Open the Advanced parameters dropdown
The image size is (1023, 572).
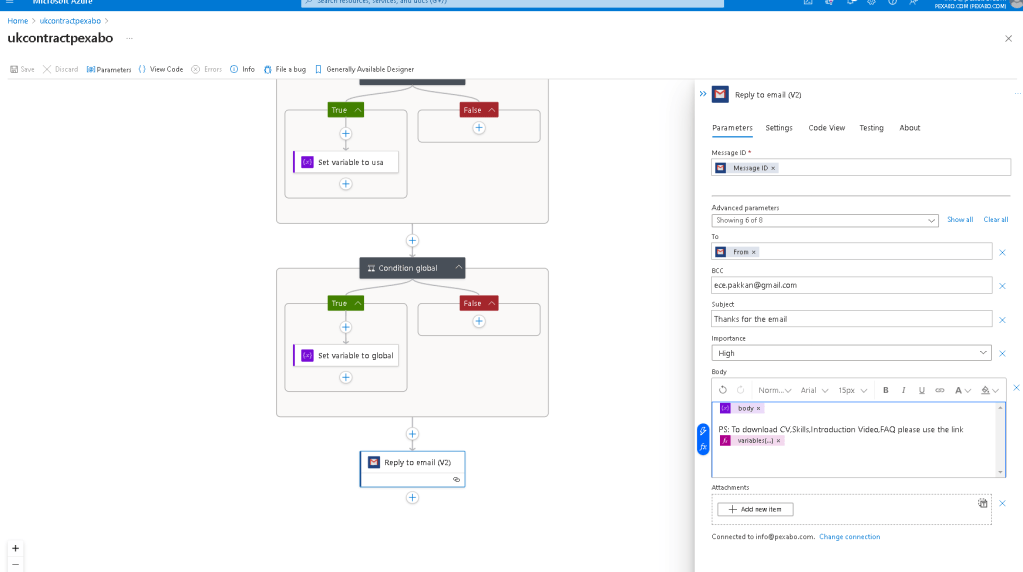pos(825,220)
